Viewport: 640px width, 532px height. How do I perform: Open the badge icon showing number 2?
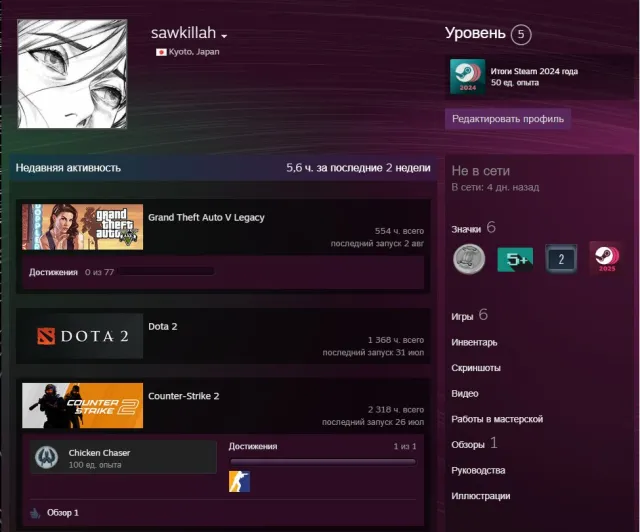pos(561,259)
